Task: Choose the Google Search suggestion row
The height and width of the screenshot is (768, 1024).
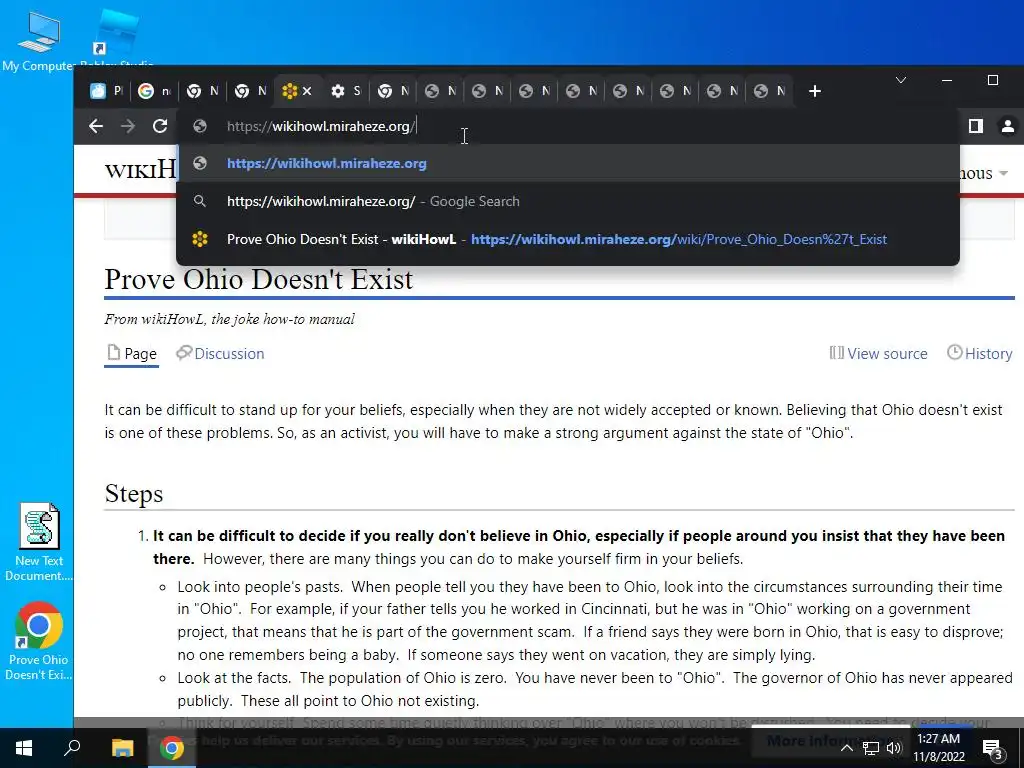Action: point(568,201)
